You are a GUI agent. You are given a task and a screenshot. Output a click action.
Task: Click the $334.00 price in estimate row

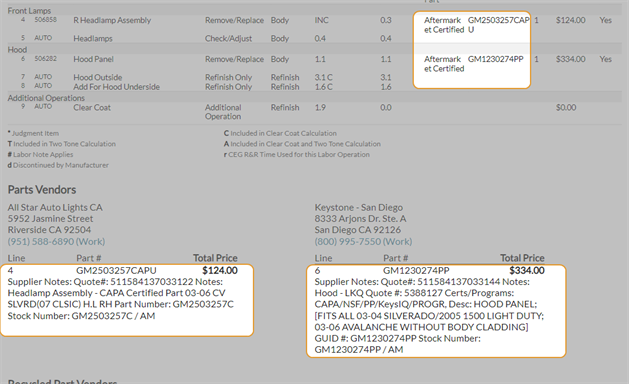[x=570, y=59]
